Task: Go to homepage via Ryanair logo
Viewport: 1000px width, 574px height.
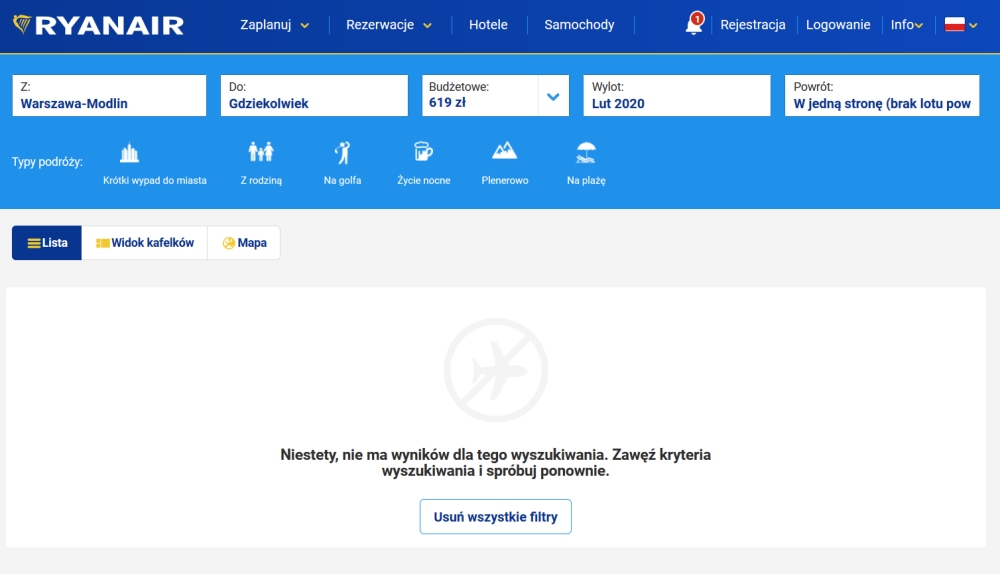Action: point(98,25)
